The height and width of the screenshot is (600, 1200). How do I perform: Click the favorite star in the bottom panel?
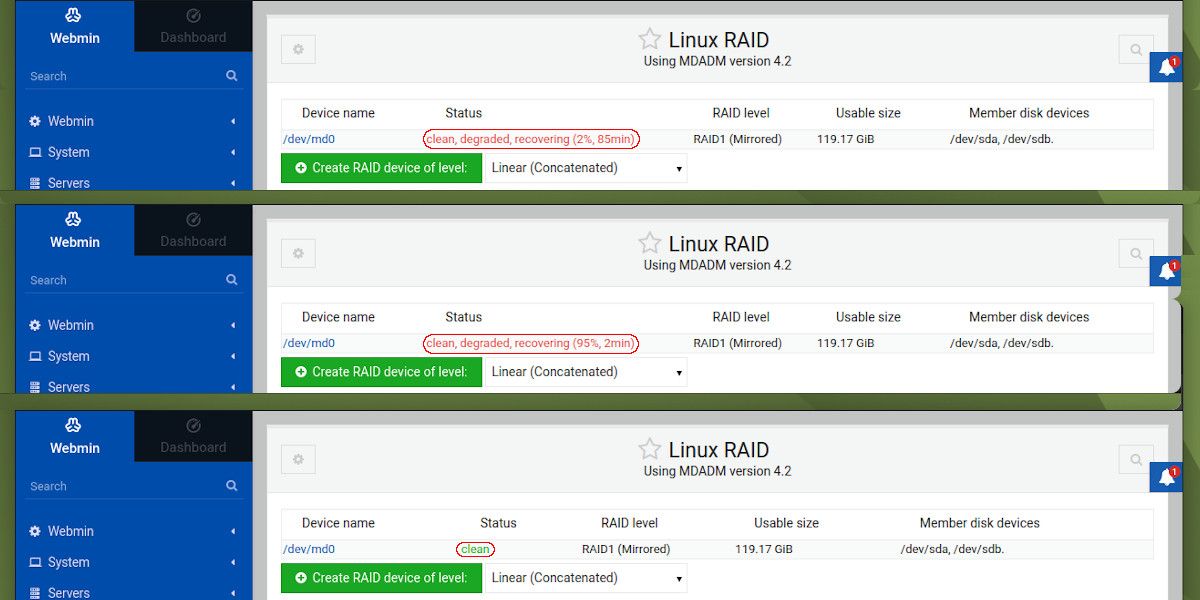click(x=649, y=448)
